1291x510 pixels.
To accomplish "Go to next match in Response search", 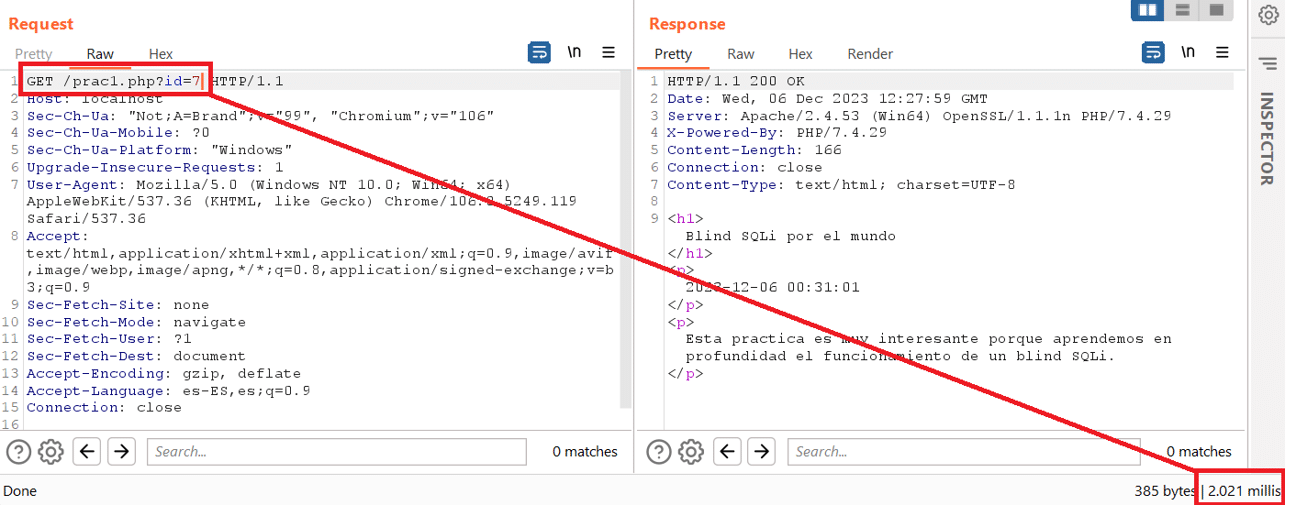I will [x=762, y=452].
